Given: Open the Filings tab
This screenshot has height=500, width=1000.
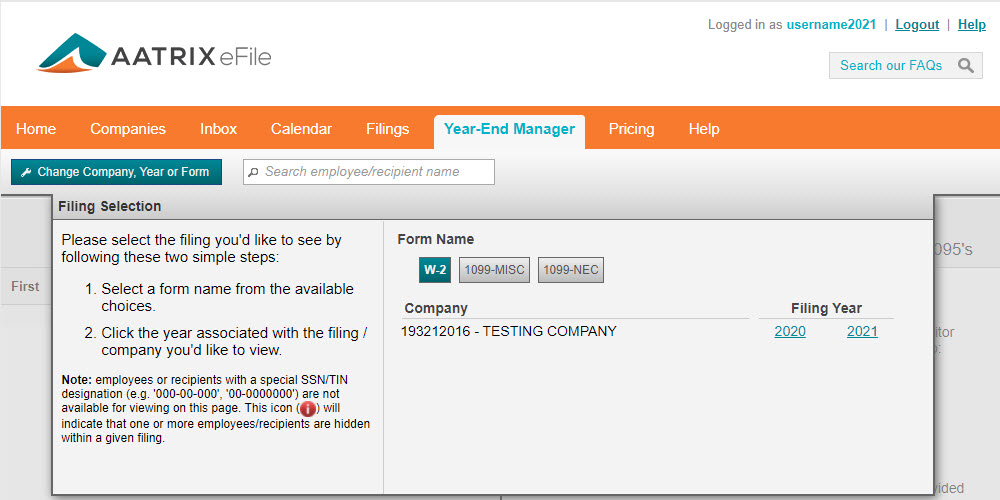Looking at the screenshot, I should (x=387, y=129).
